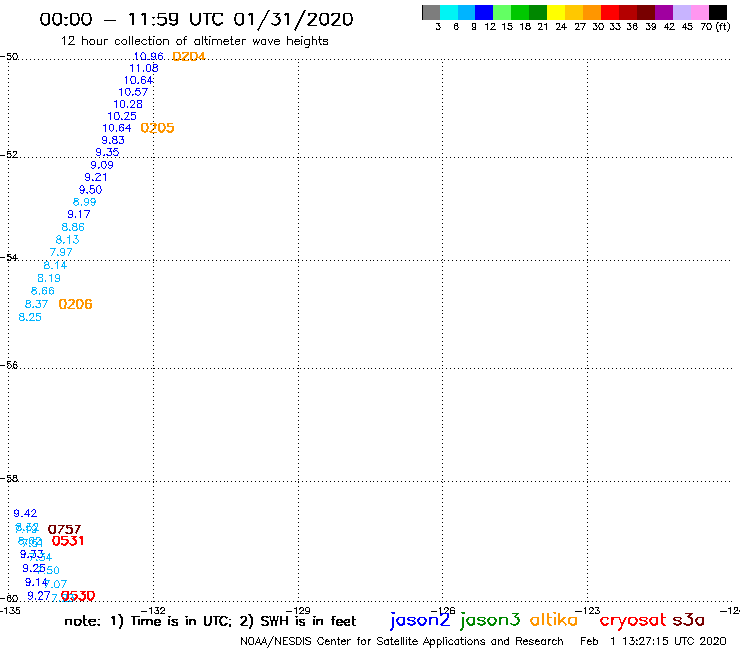The image size is (740, 650).
Task: Select the value 9.17
Action: [78, 214]
